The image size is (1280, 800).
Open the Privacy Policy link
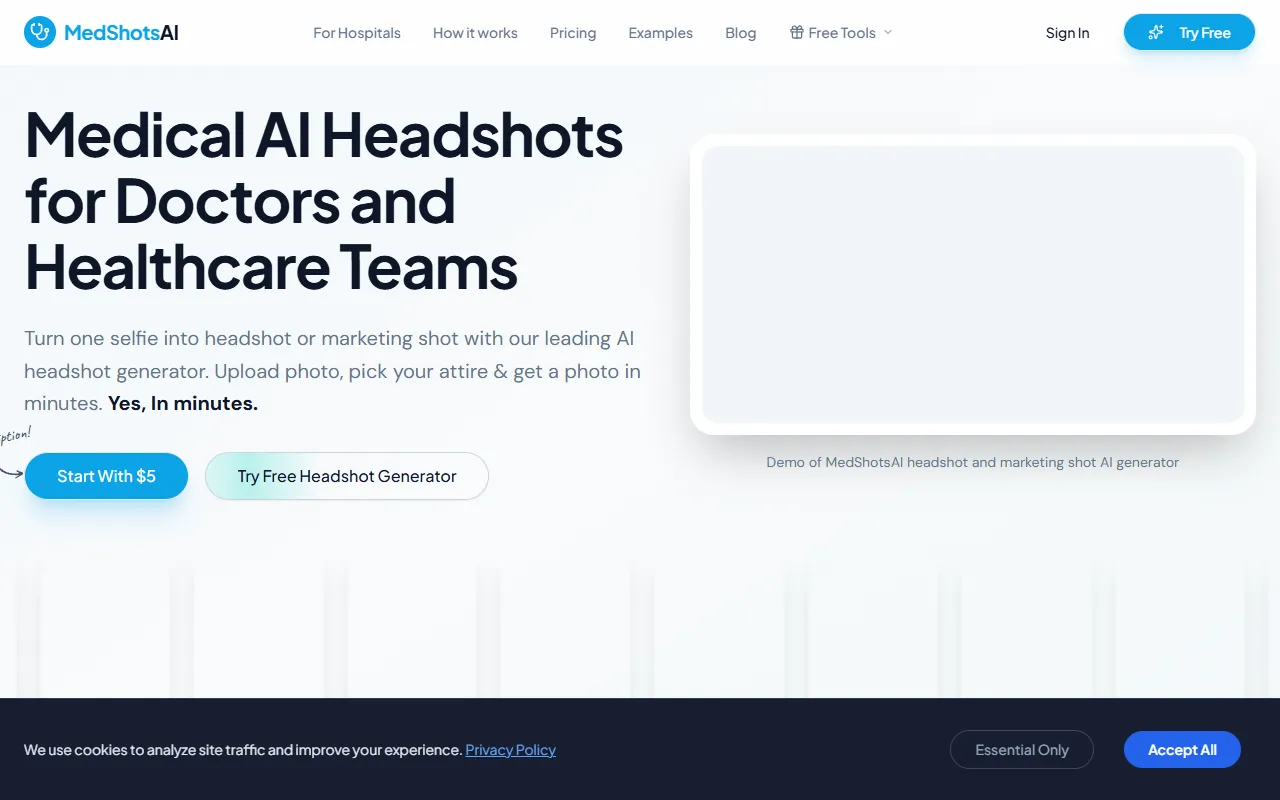point(510,750)
